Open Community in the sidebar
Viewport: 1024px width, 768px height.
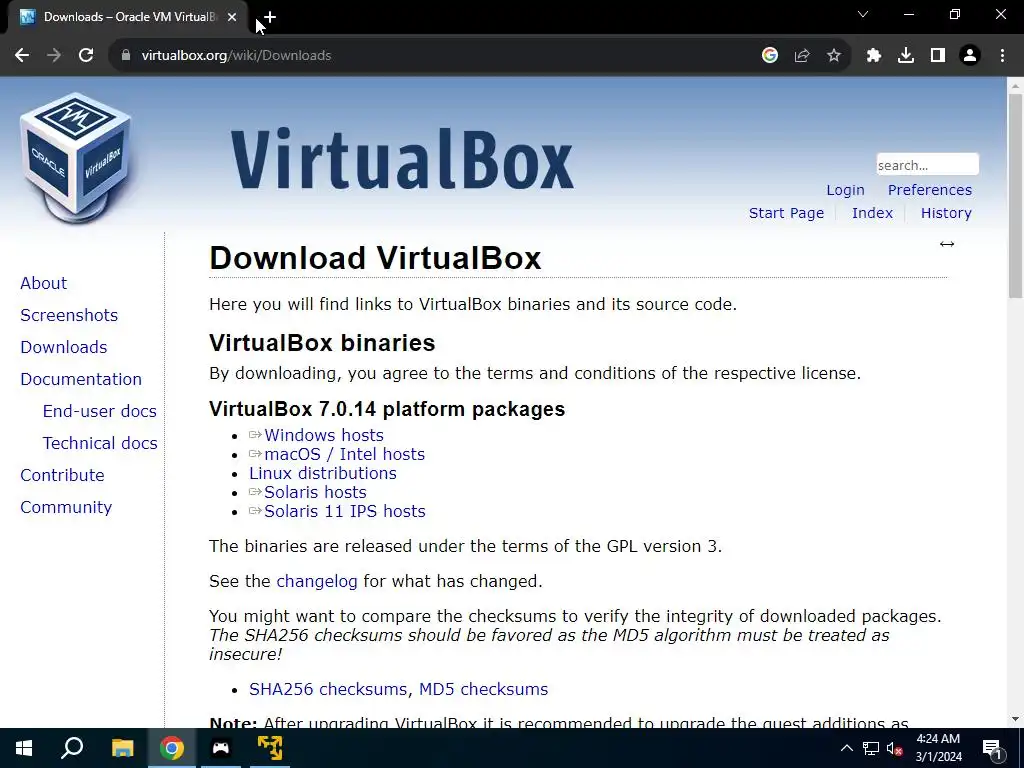coord(66,507)
